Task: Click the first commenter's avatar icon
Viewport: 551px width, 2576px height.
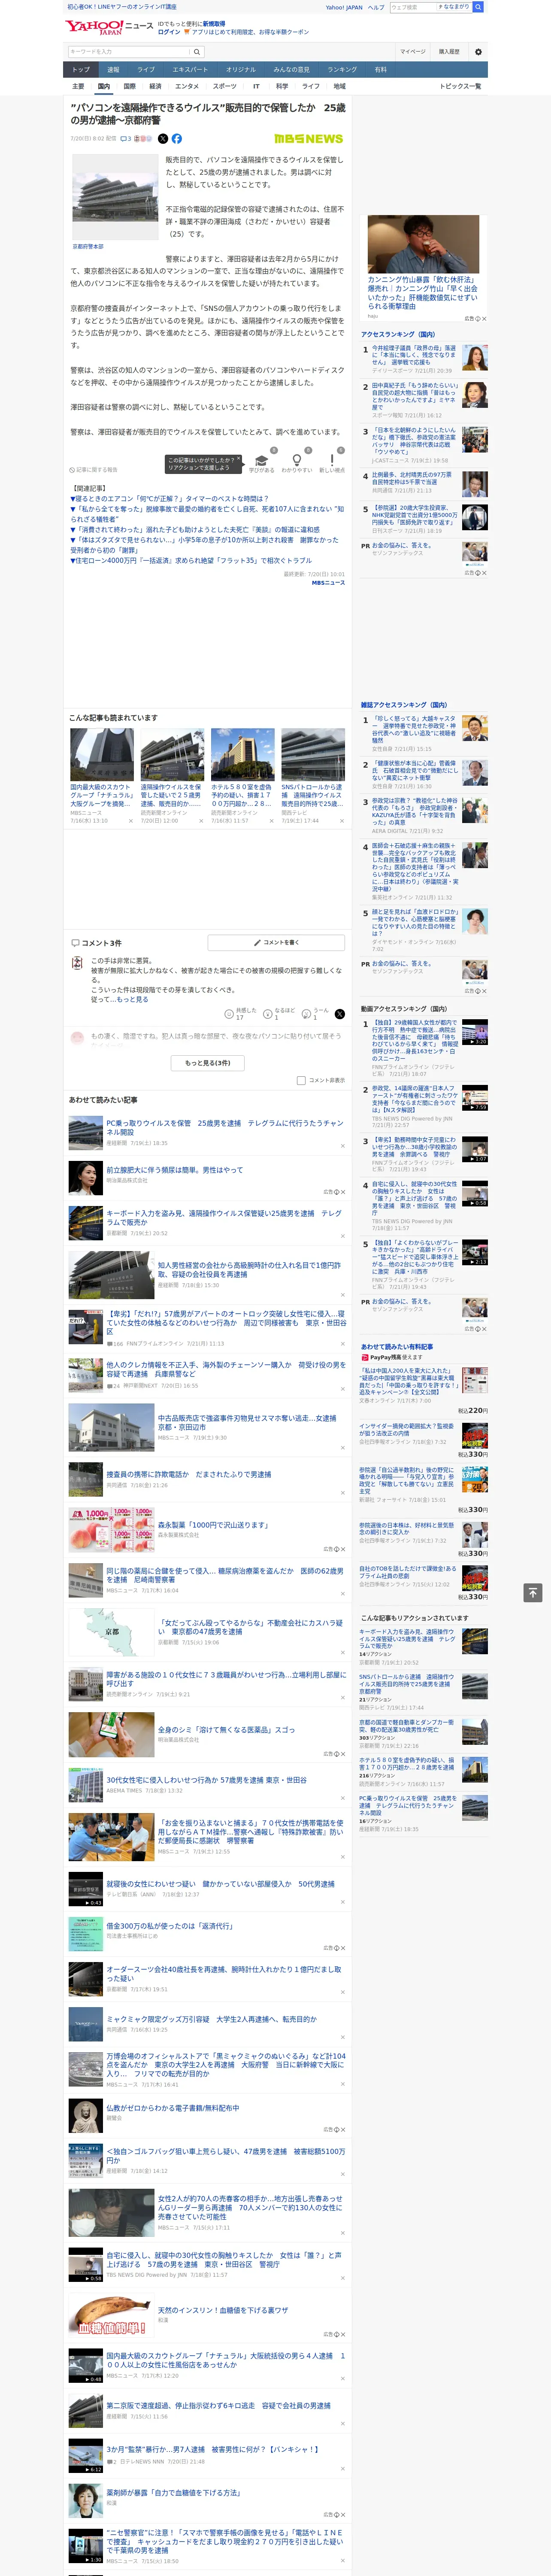Action: click(77, 963)
